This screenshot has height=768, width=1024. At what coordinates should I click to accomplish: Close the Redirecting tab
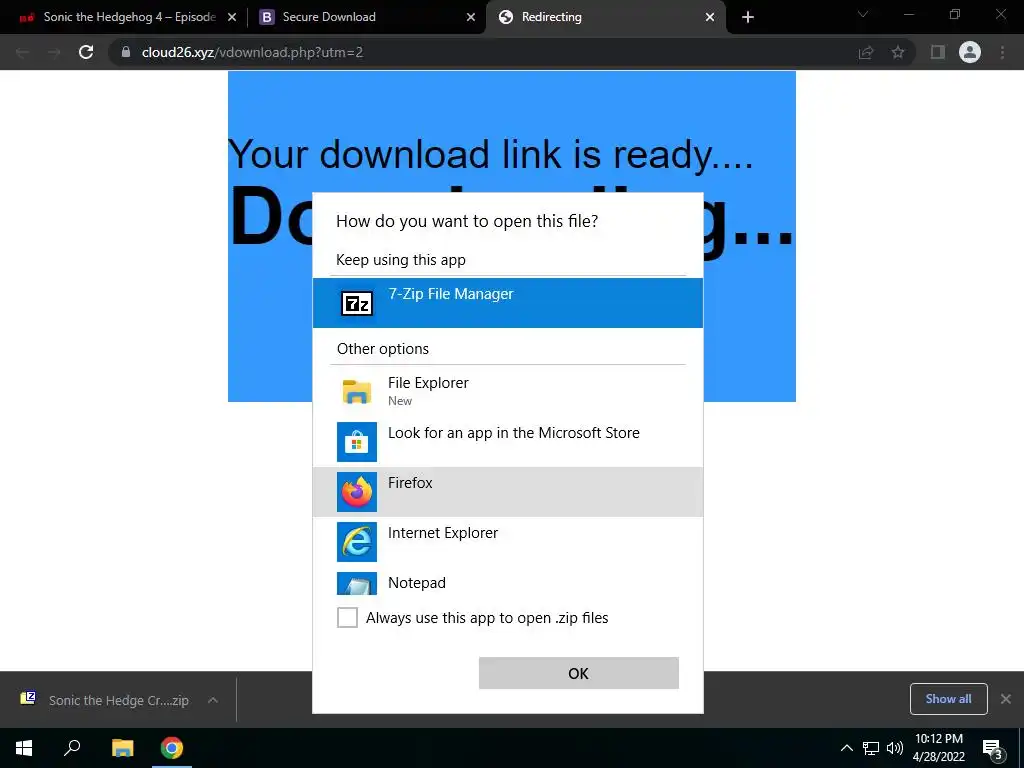pyautogui.click(x=710, y=18)
